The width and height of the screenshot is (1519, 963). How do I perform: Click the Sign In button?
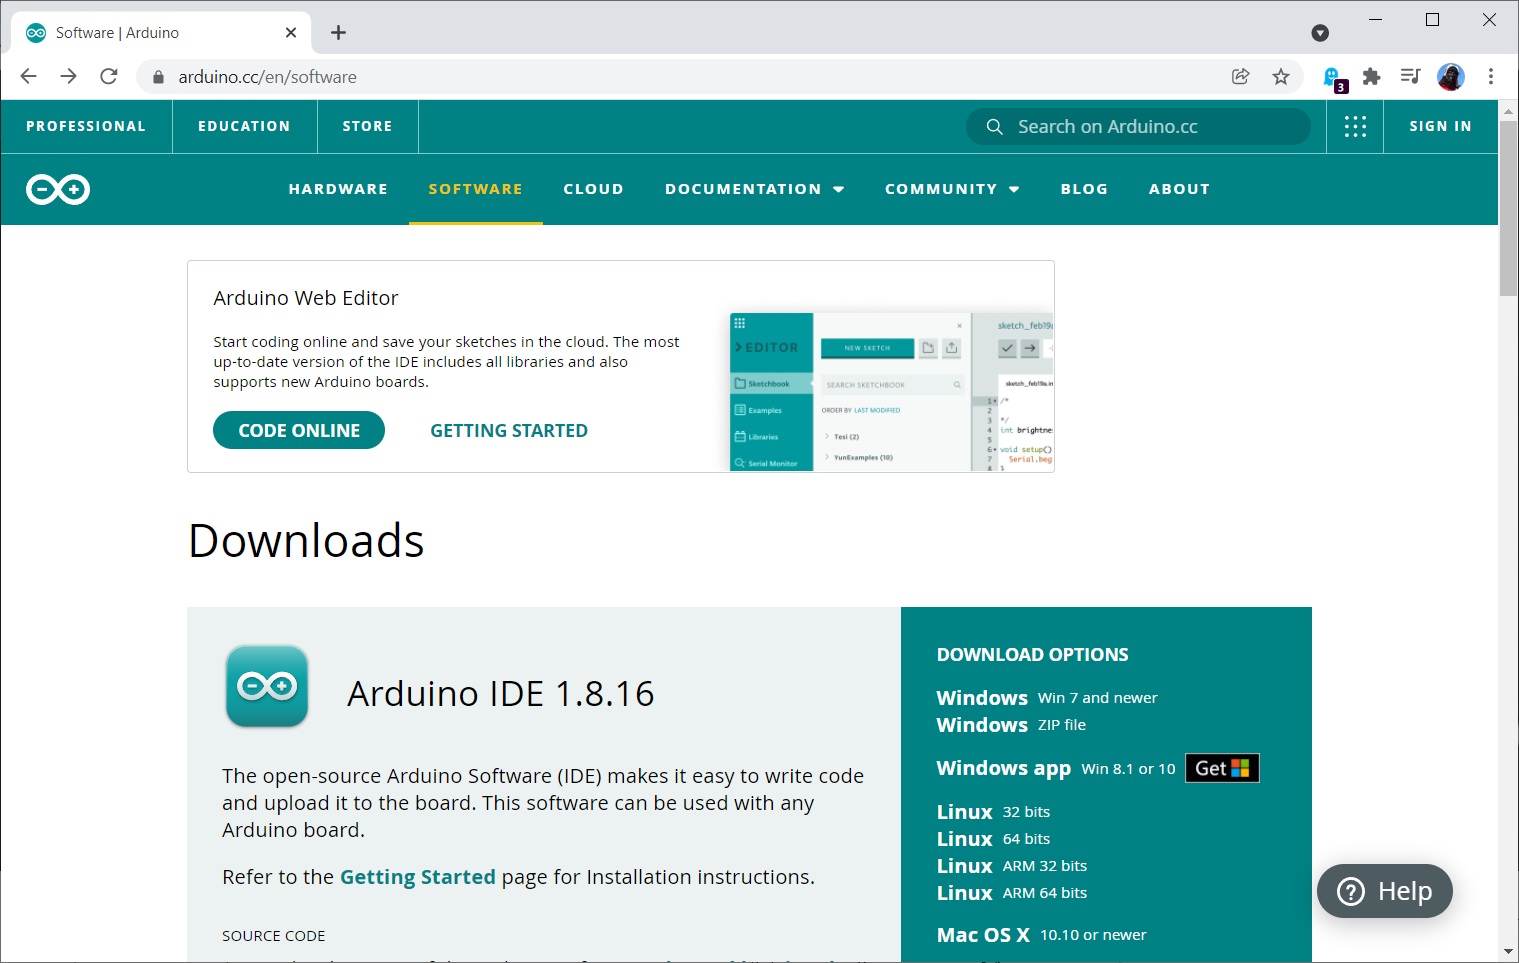point(1440,126)
